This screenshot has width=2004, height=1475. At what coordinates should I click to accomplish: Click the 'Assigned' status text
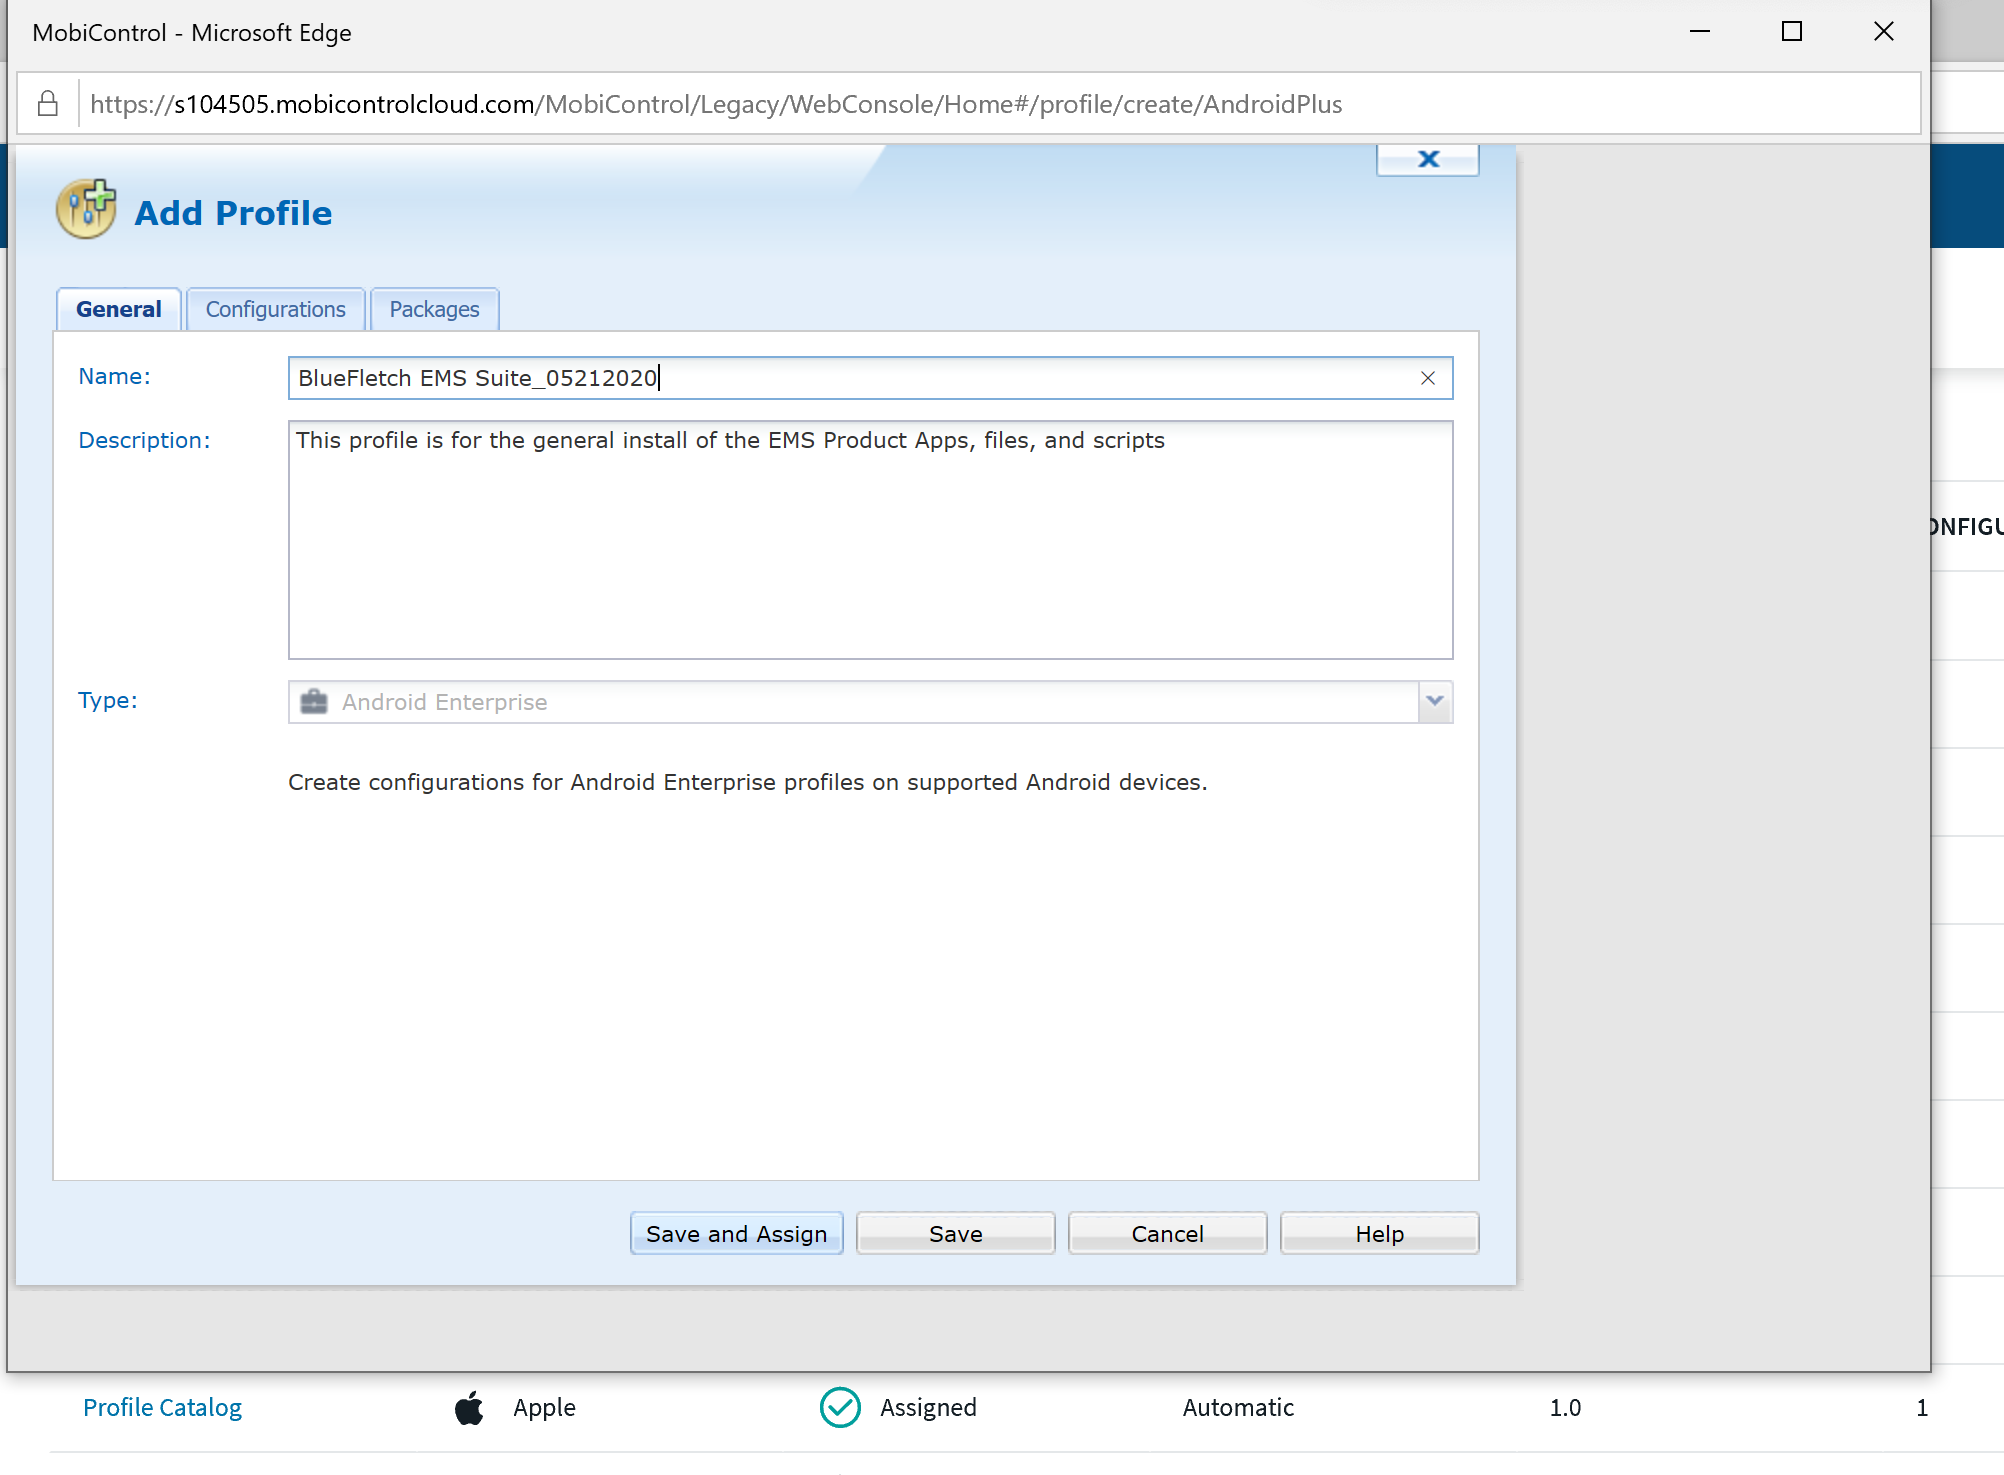tap(928, 1408)
